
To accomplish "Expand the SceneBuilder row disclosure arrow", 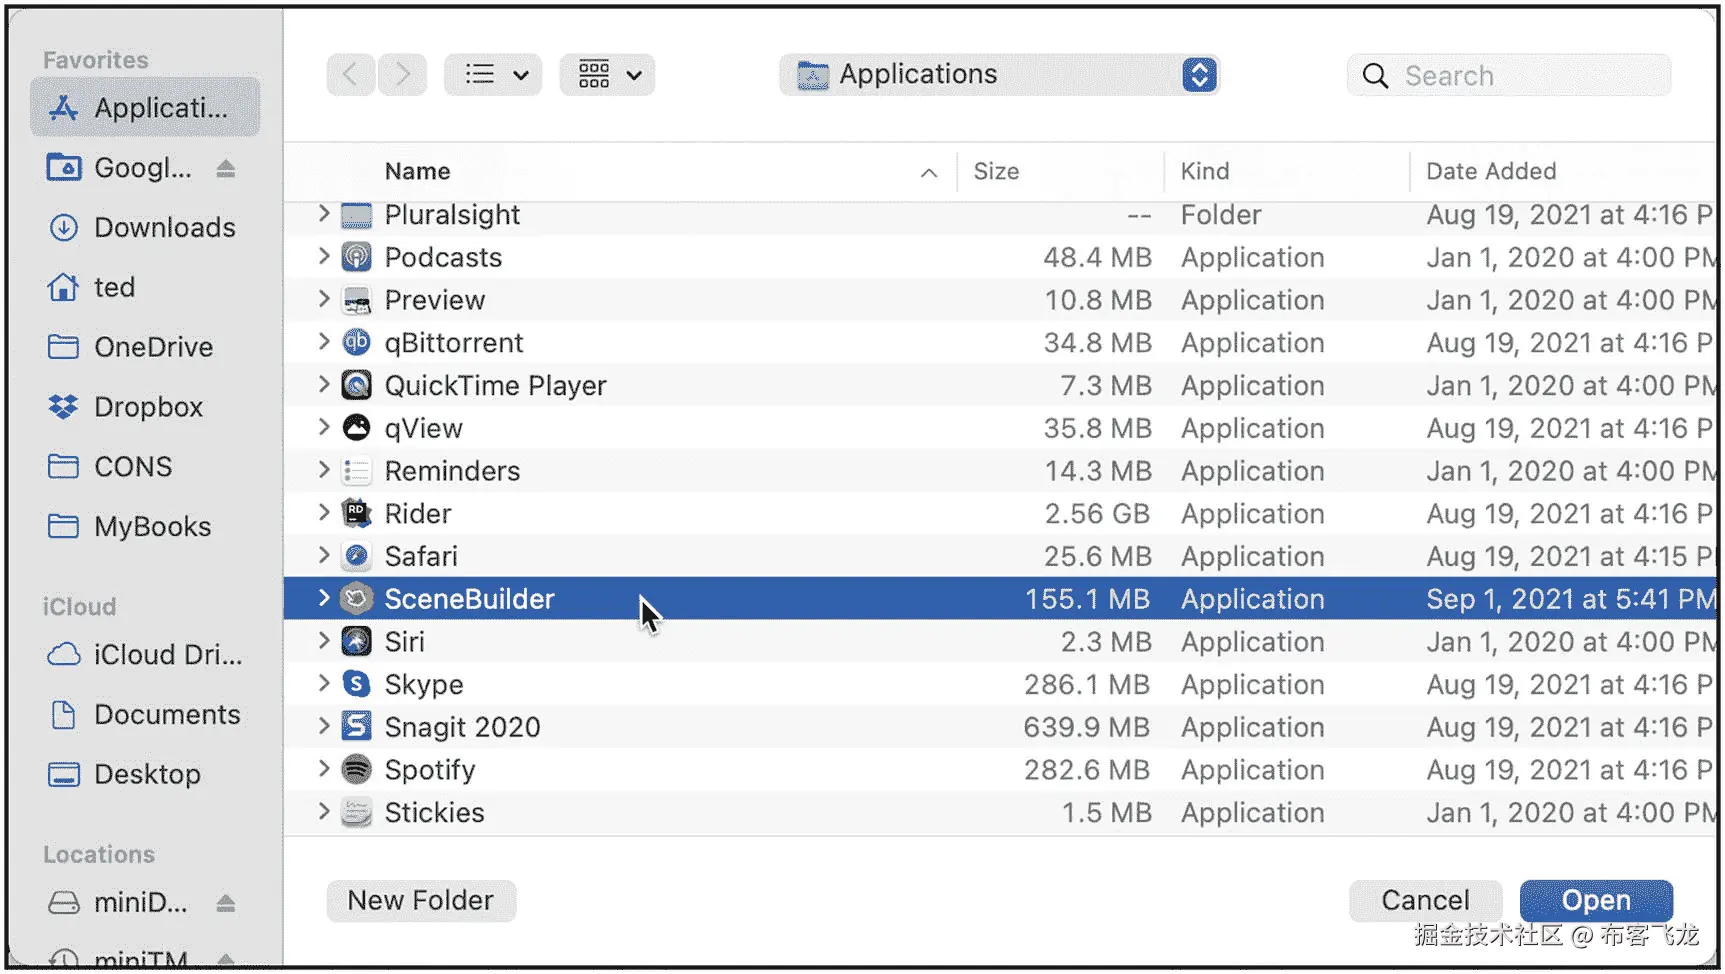I will pyautogui.click(x=323, y=598).
